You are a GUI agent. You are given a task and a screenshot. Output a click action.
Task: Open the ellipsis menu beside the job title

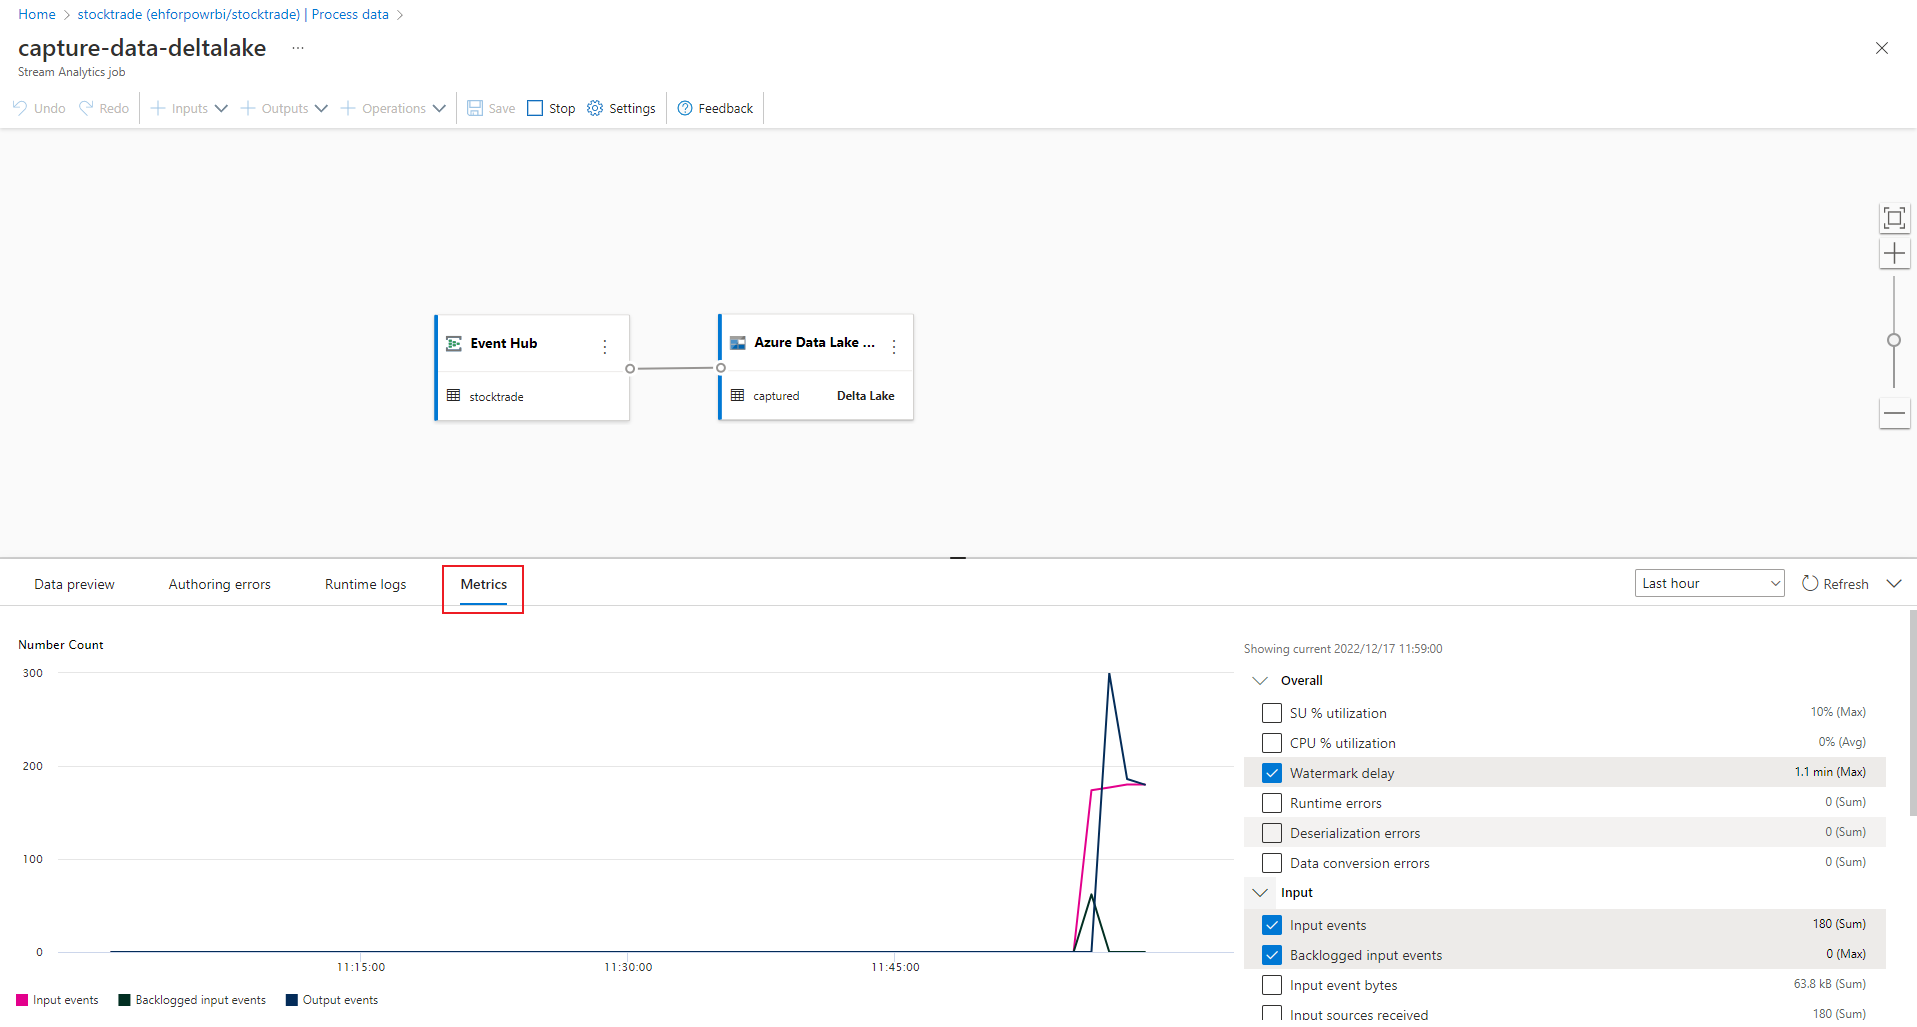click(x=298, y=48)
